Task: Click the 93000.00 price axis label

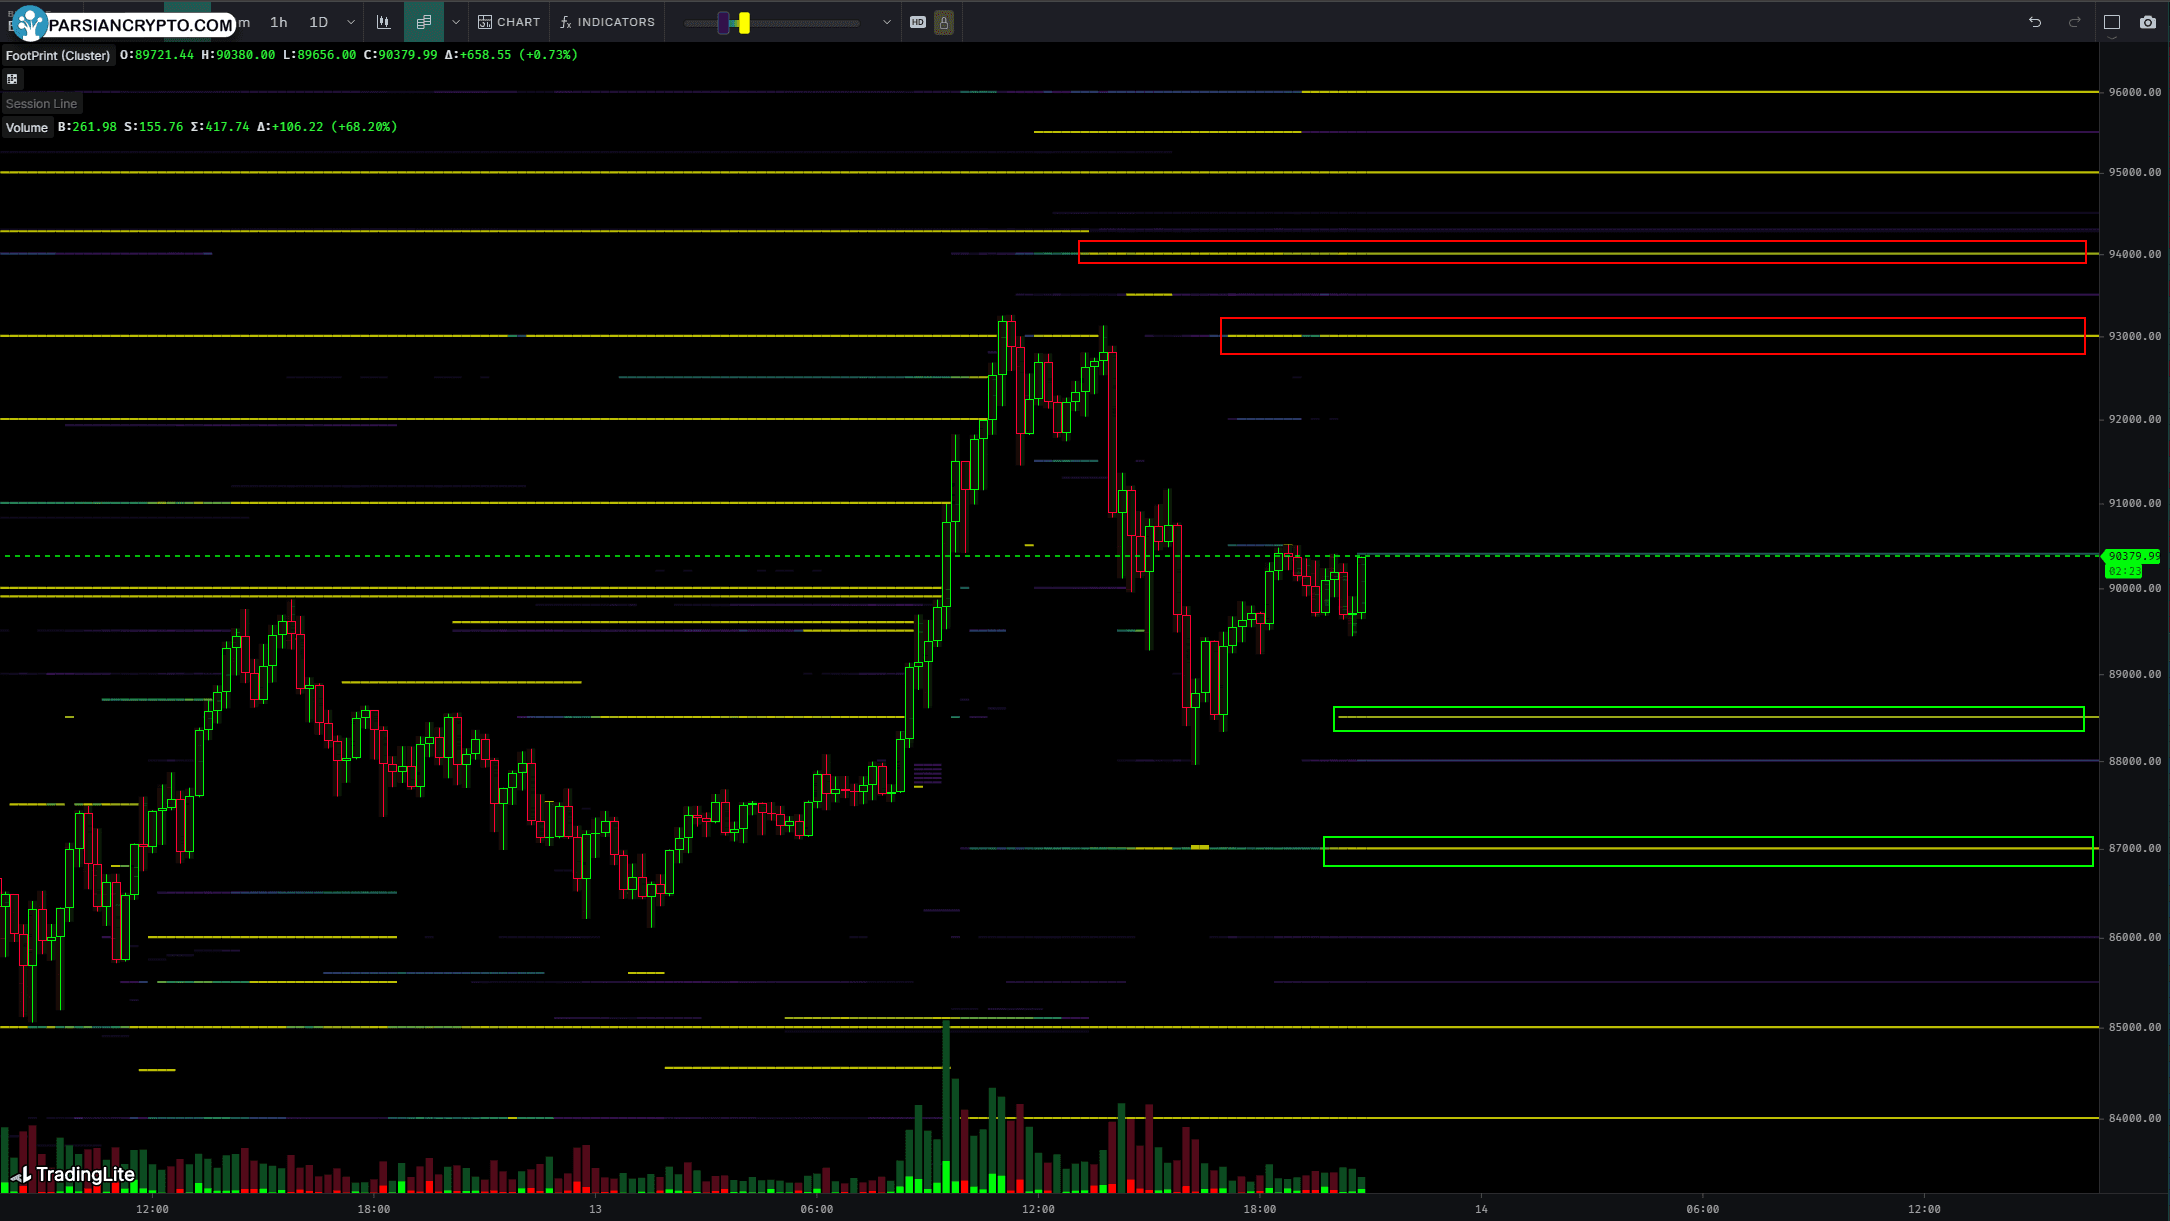Action: tap(2135, 336)
